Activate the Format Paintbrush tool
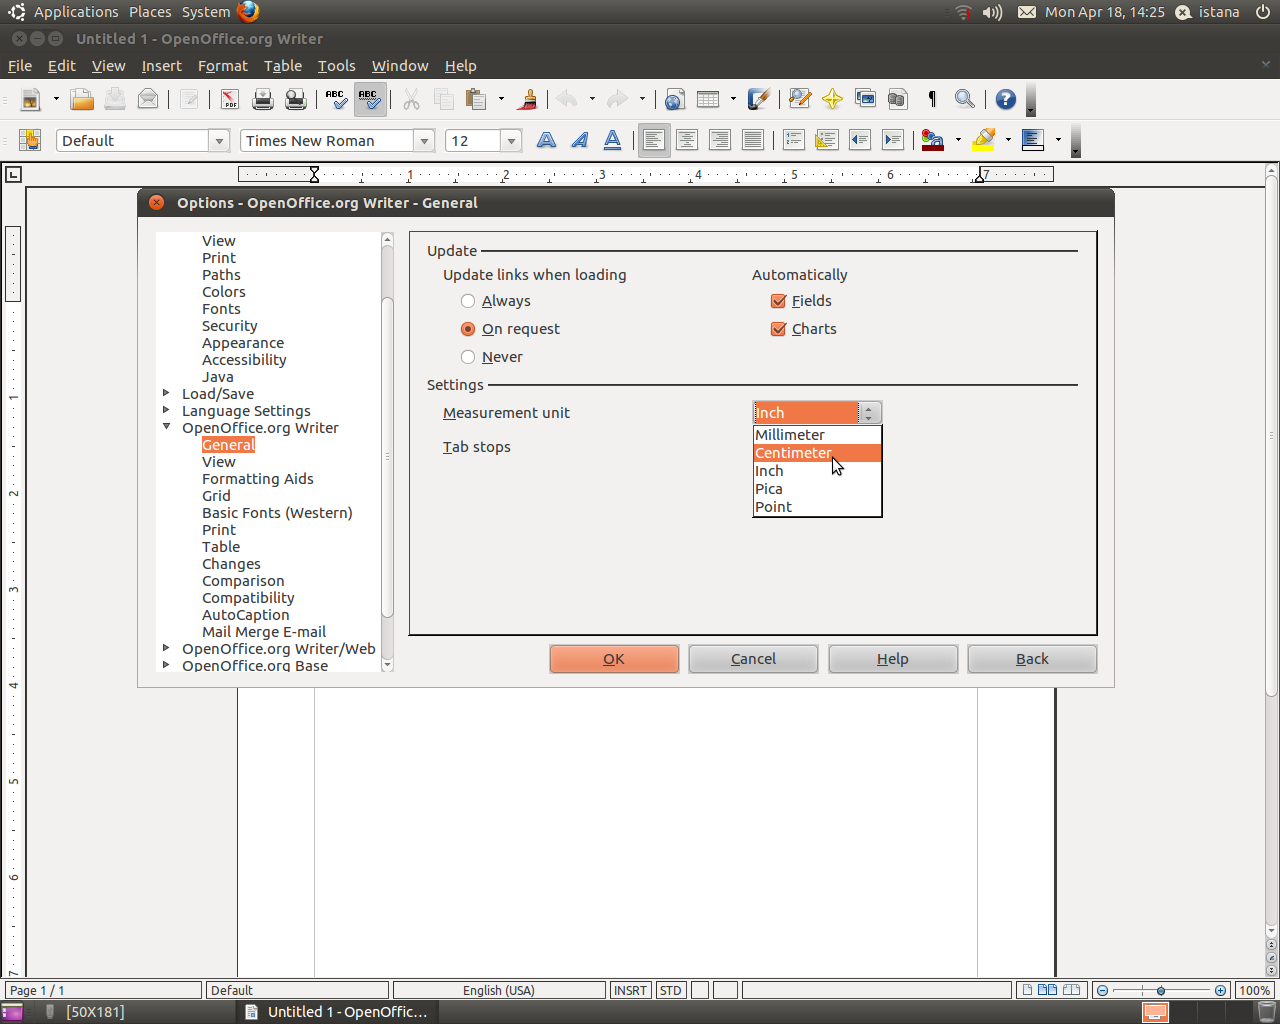This screenshot has width=1280, height=1024. click(x=527, y=99)
